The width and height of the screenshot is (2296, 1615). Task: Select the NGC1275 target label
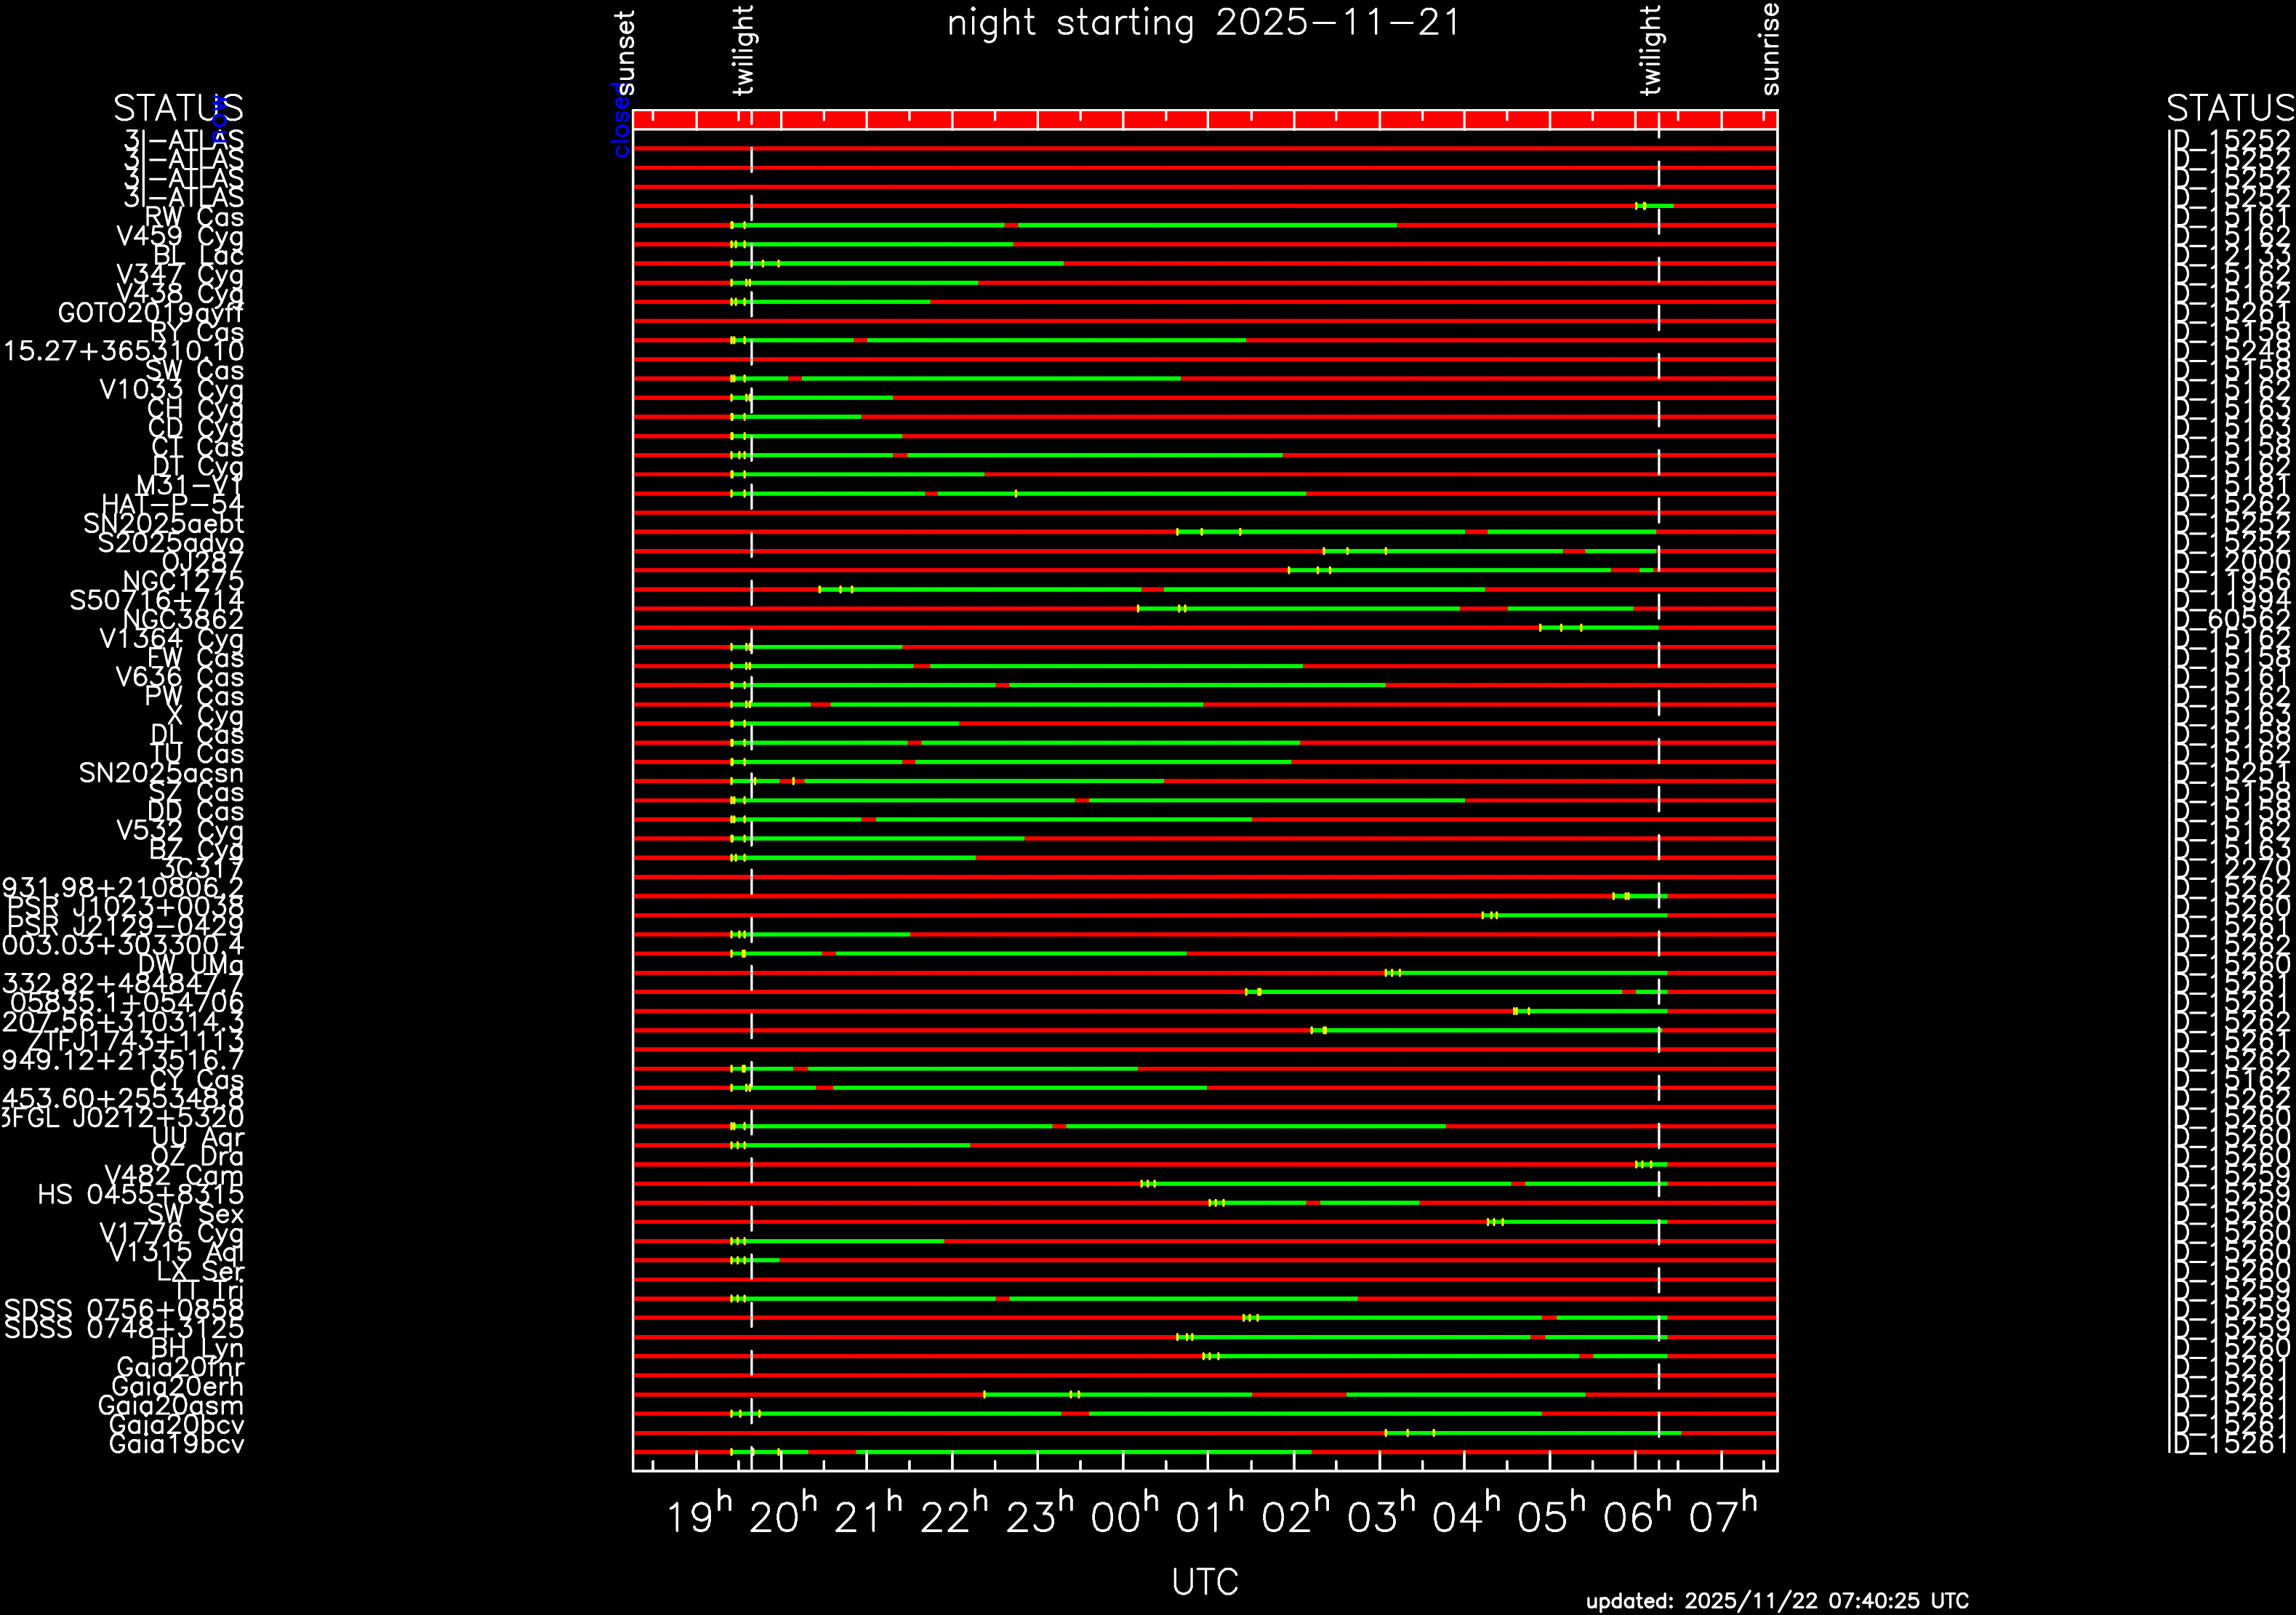point(183,581)
